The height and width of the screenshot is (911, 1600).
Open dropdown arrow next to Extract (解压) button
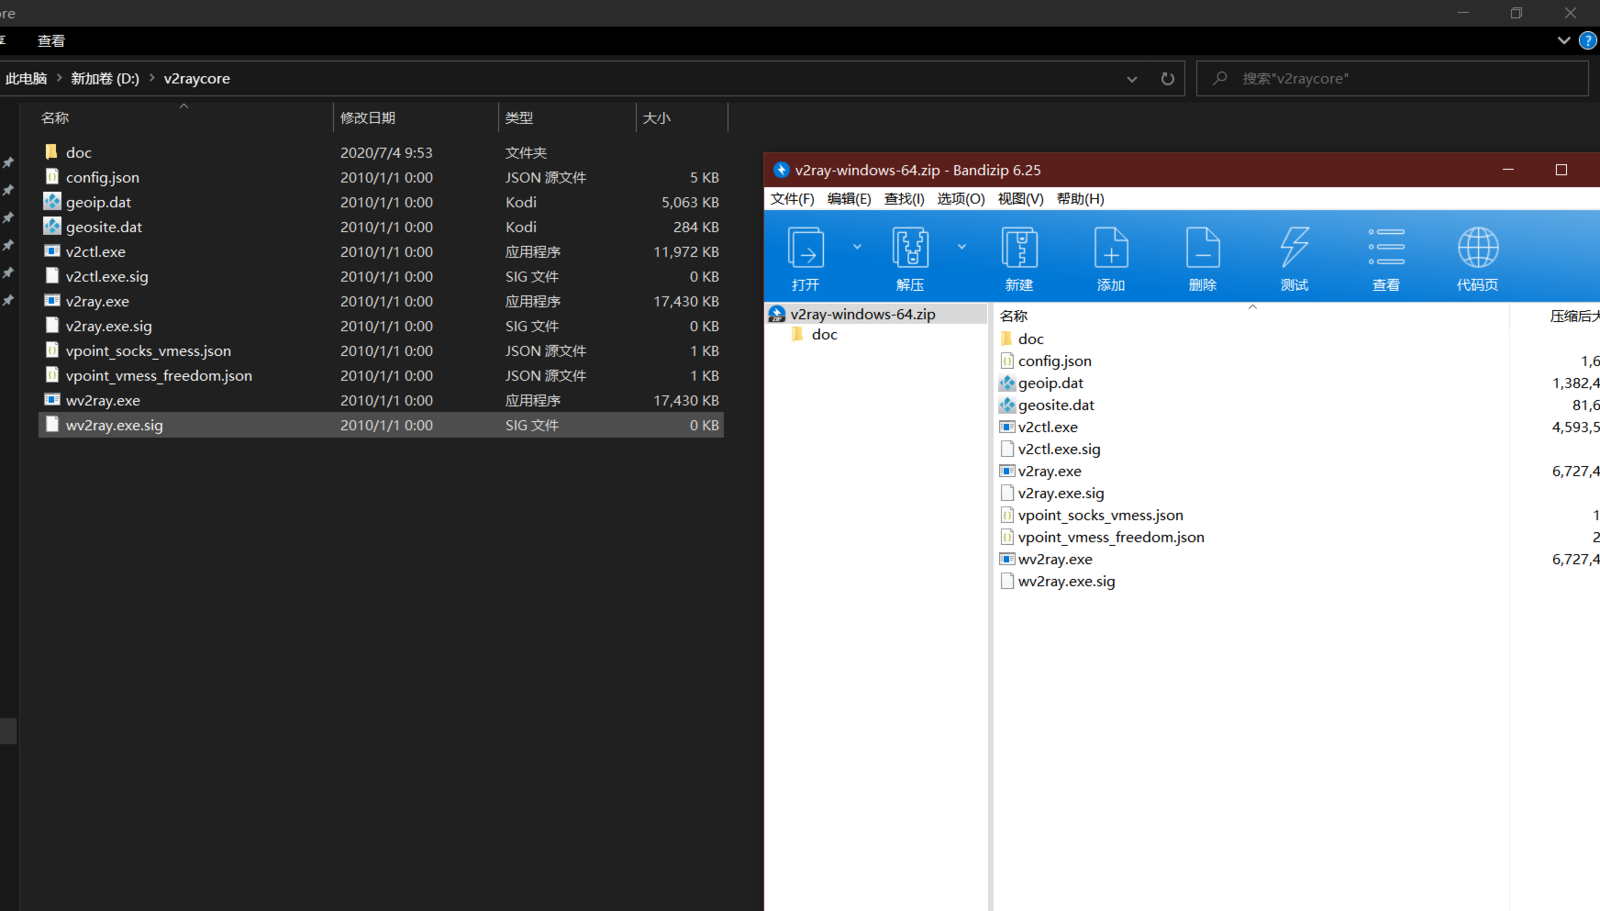962,247
